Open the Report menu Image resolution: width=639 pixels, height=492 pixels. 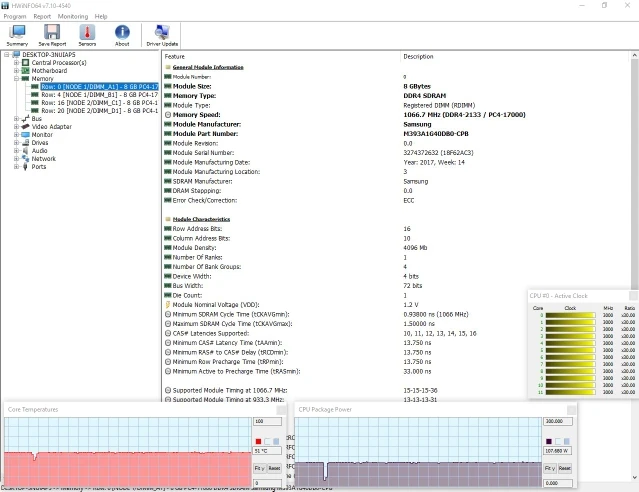click(42, 16)
